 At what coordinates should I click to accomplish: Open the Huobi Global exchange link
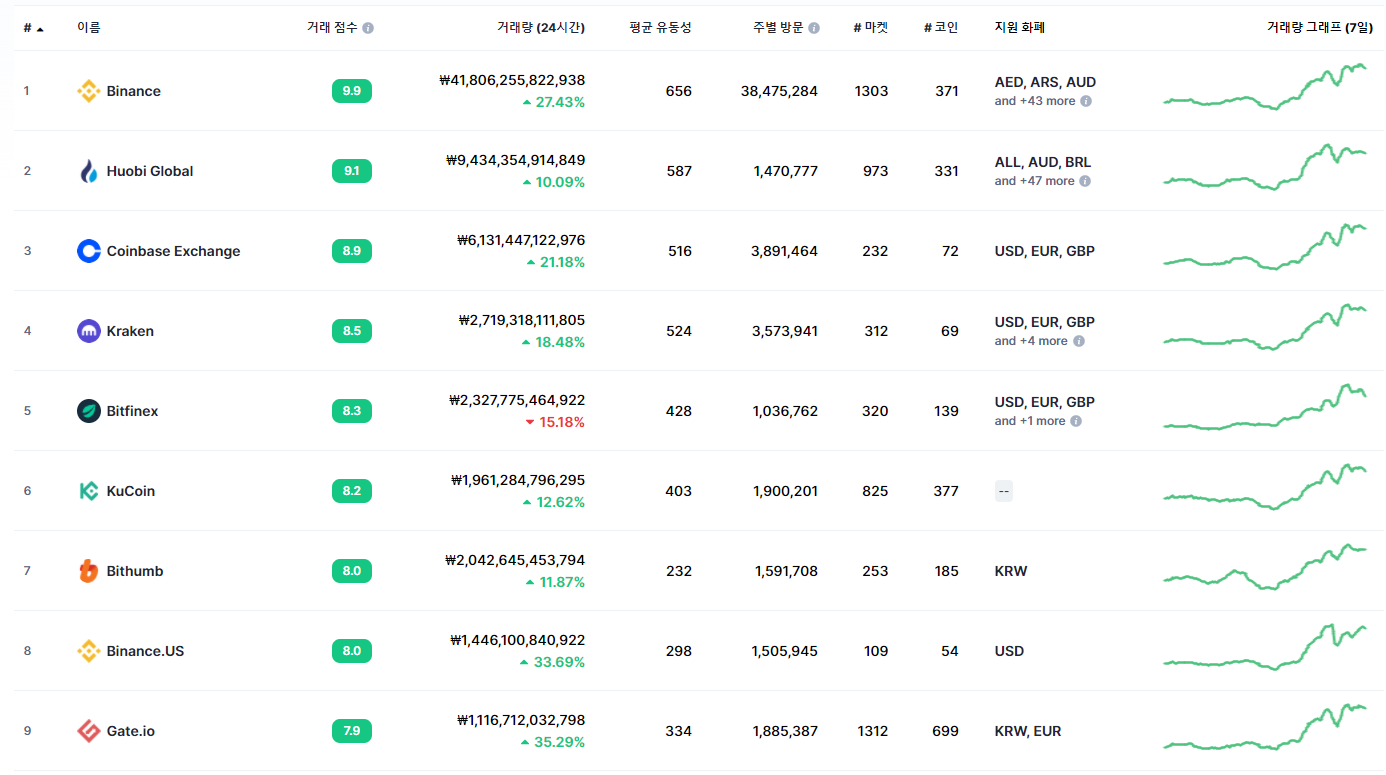point(150,171)
